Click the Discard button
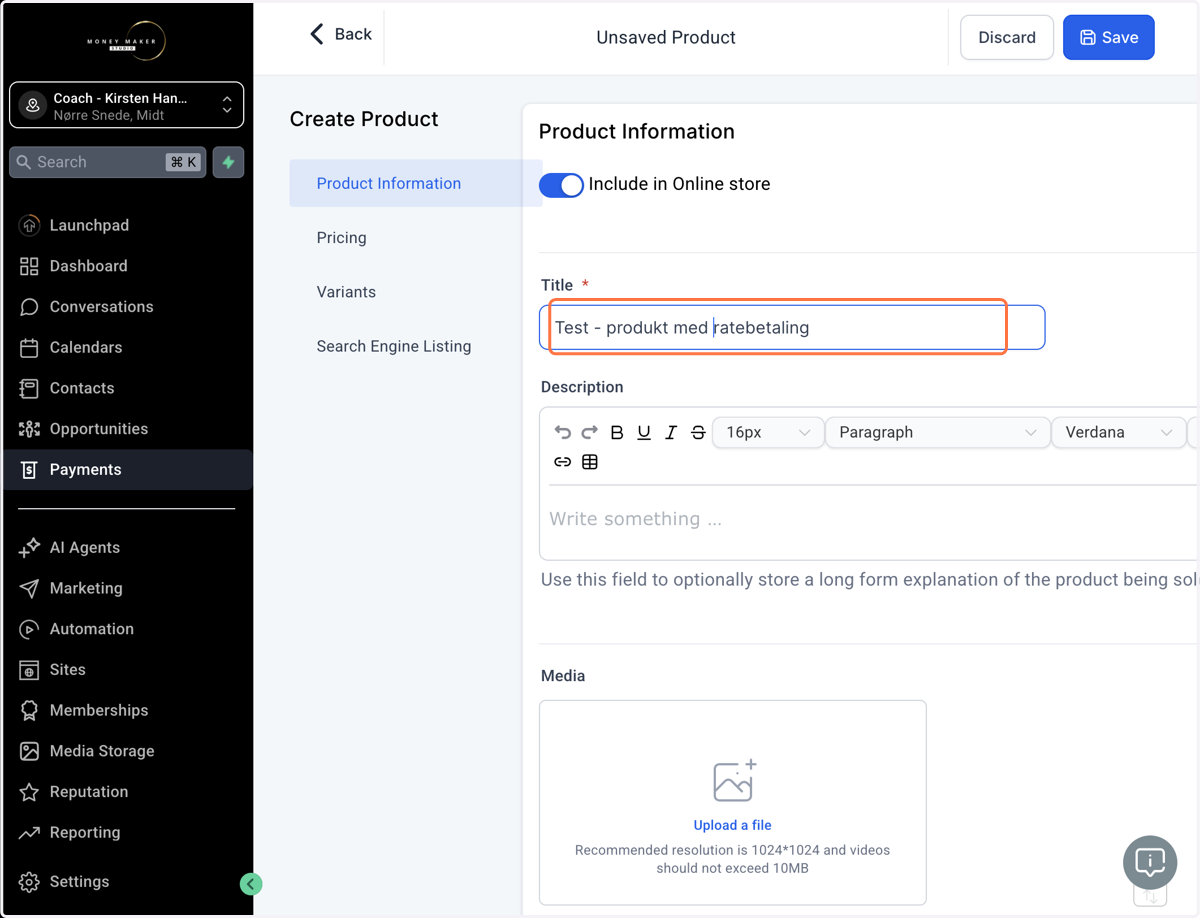The image size is (1200, 918). tap(1007, 37)
